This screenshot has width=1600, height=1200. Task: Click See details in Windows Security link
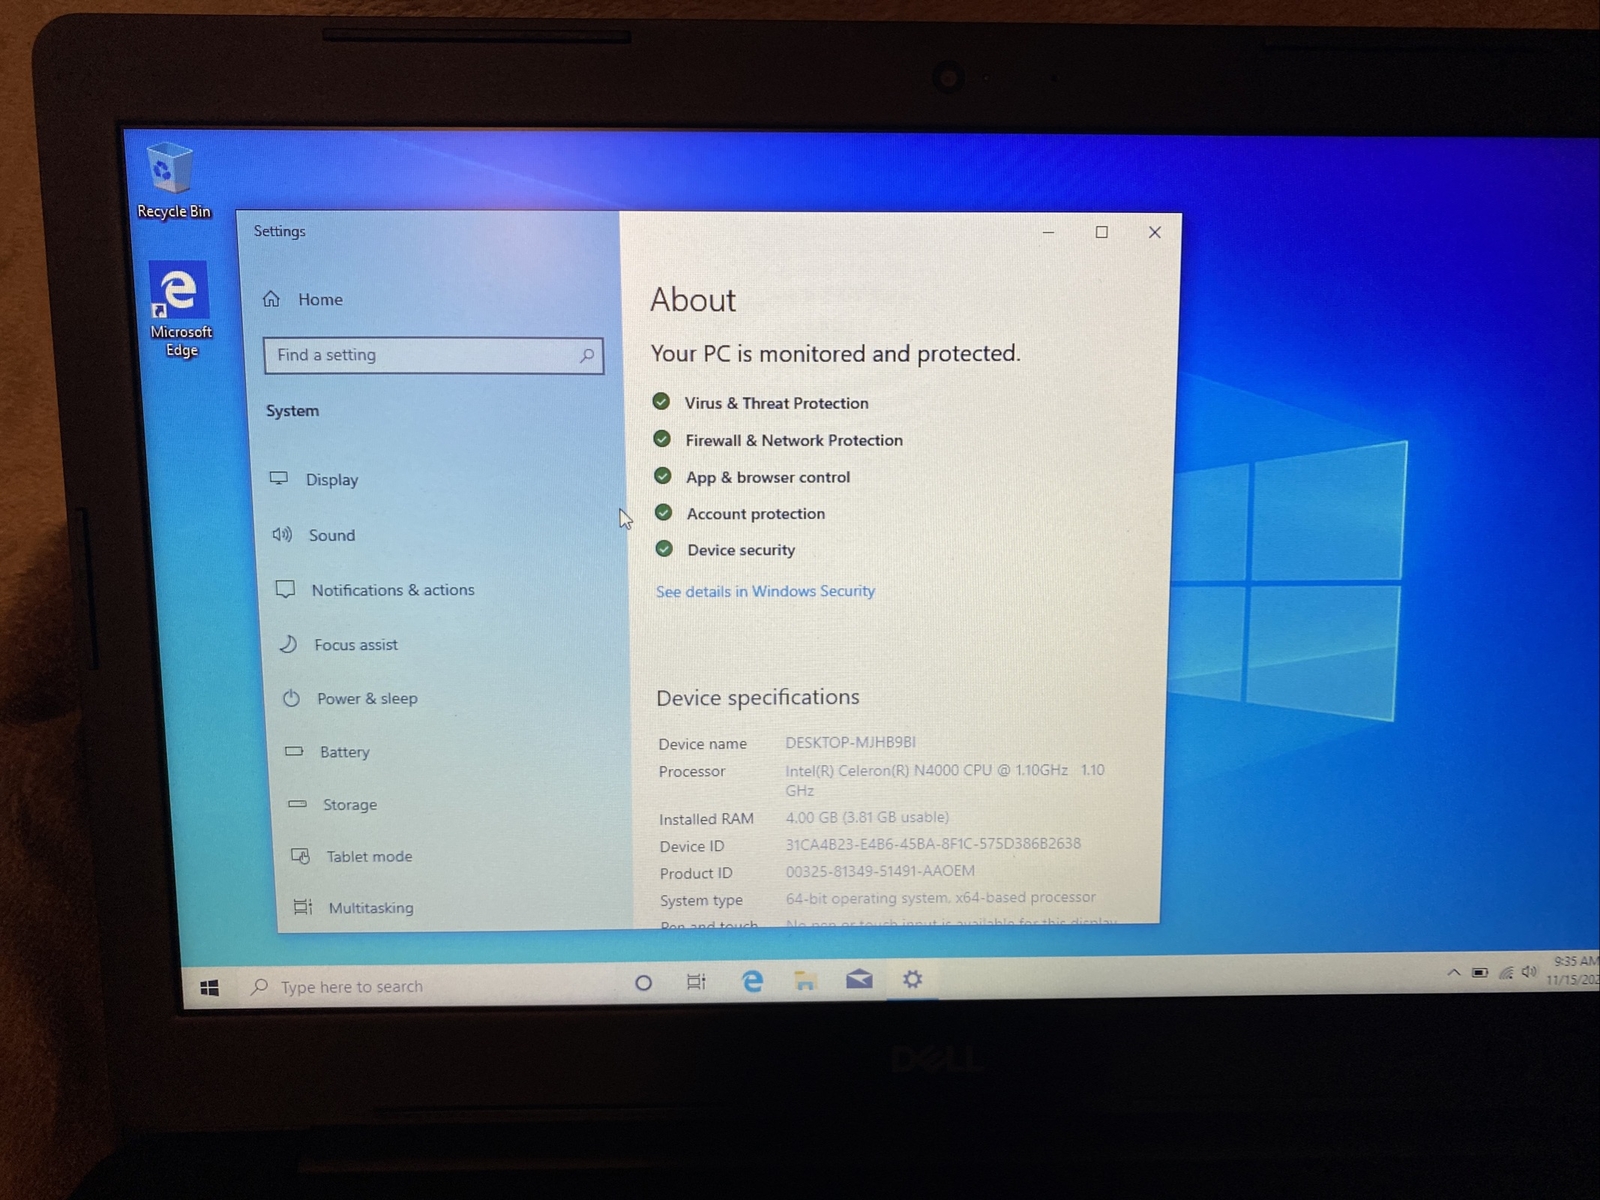[x=765, y=591]
